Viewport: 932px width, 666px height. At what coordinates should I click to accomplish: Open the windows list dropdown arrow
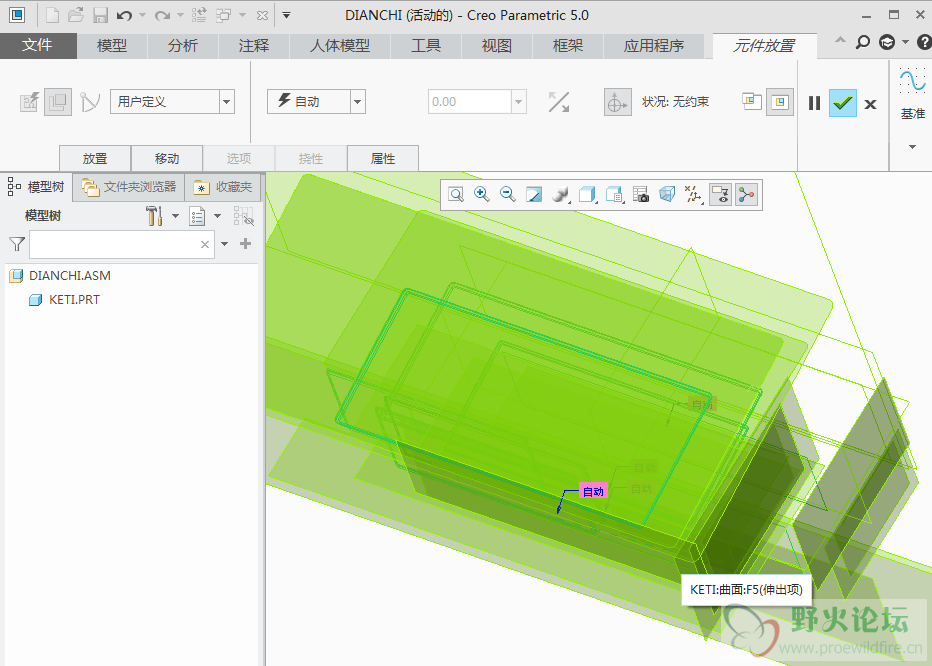pos(243,15)
